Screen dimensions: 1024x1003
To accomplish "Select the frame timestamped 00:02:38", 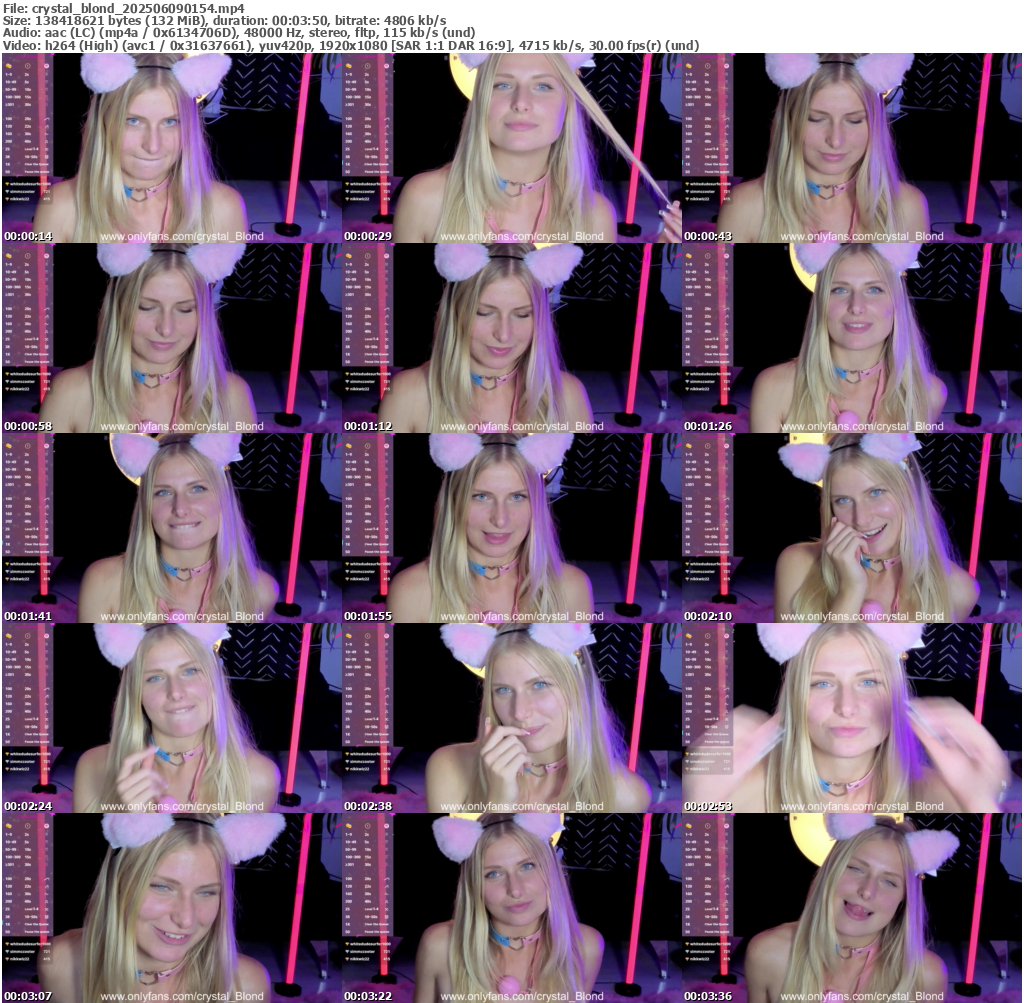I will point(511,718).
